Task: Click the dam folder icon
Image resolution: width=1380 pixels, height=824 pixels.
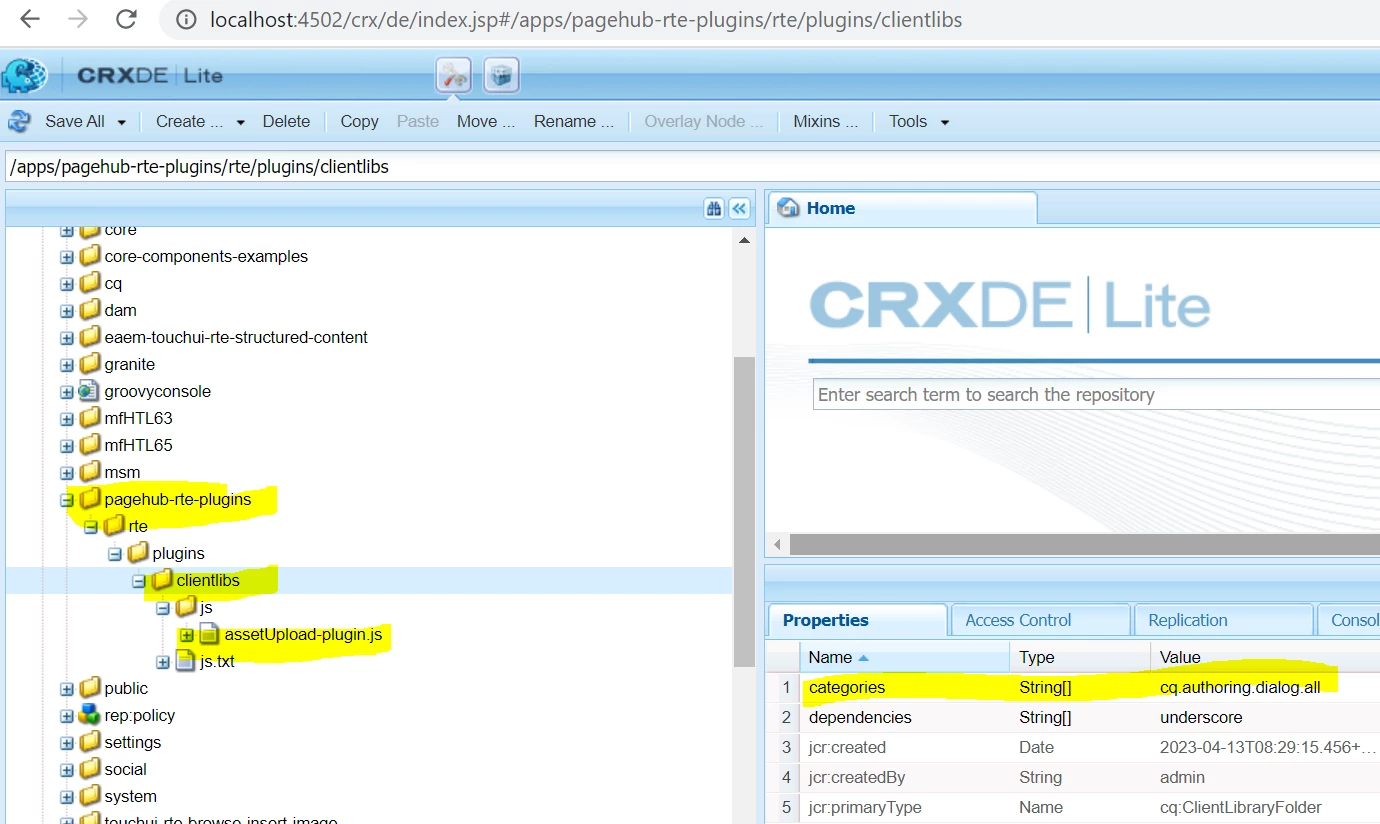Action: coord(90,310)
